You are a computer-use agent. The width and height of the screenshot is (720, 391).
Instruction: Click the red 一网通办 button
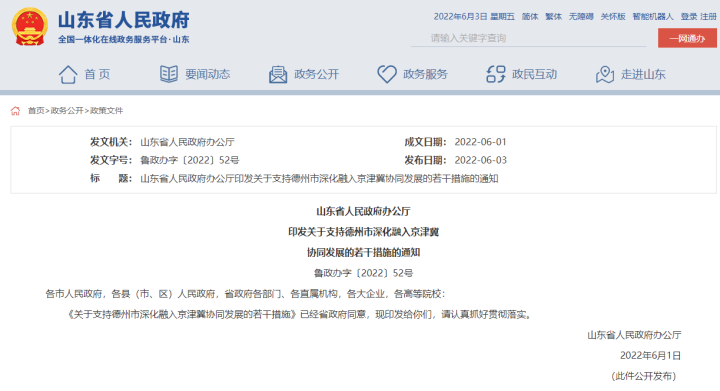(687, 38)
